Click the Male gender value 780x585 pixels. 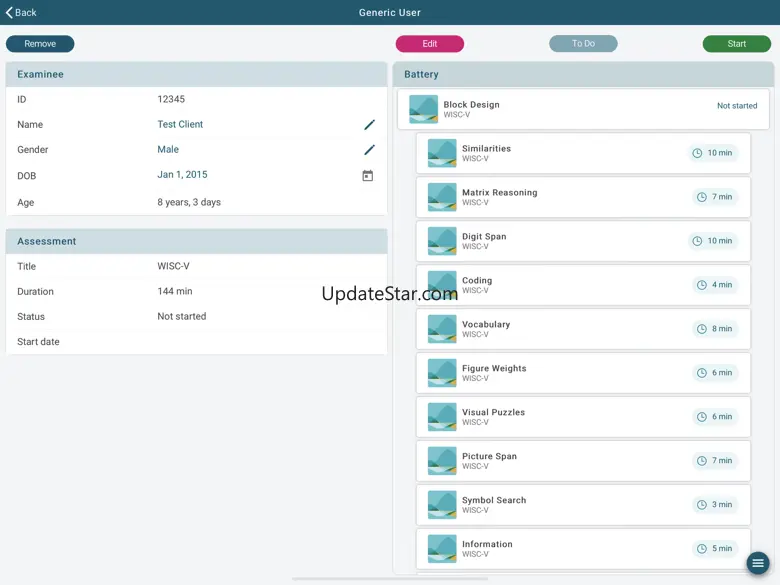coord(168,149)
